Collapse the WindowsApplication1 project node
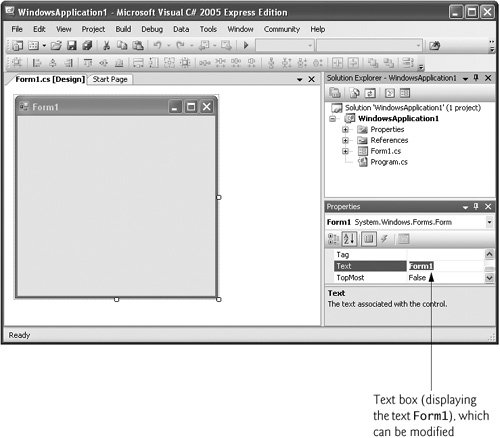 332,118
